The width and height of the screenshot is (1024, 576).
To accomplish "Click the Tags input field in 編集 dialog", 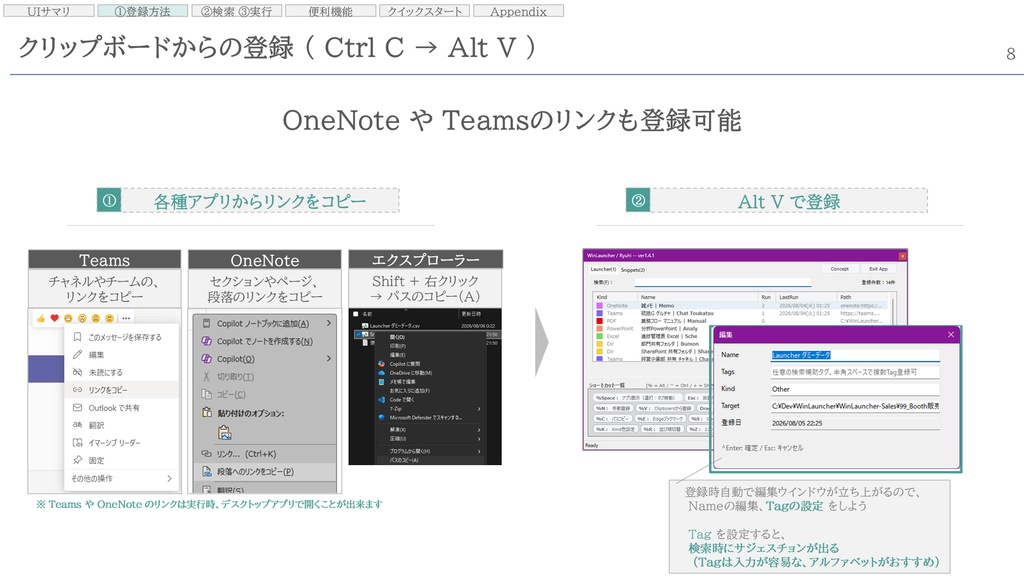I will pos(855,372).
